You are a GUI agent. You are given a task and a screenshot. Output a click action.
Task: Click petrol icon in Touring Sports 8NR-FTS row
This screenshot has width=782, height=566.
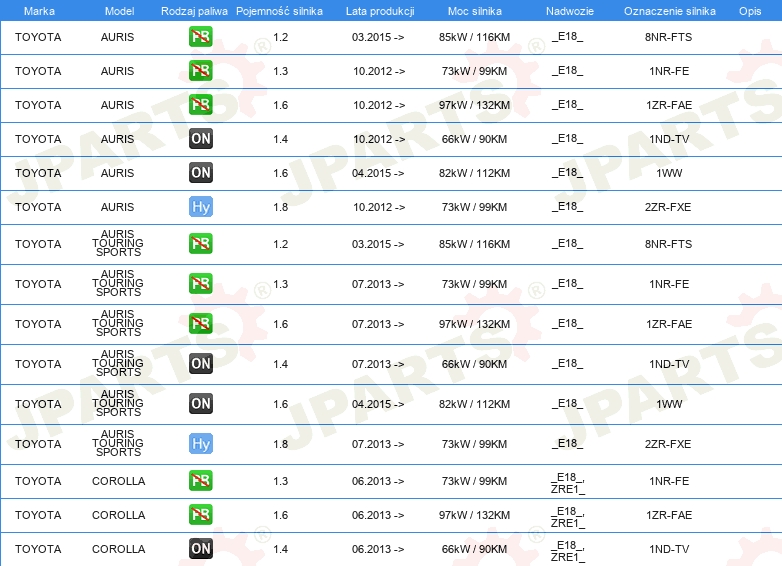pos(200,244)
